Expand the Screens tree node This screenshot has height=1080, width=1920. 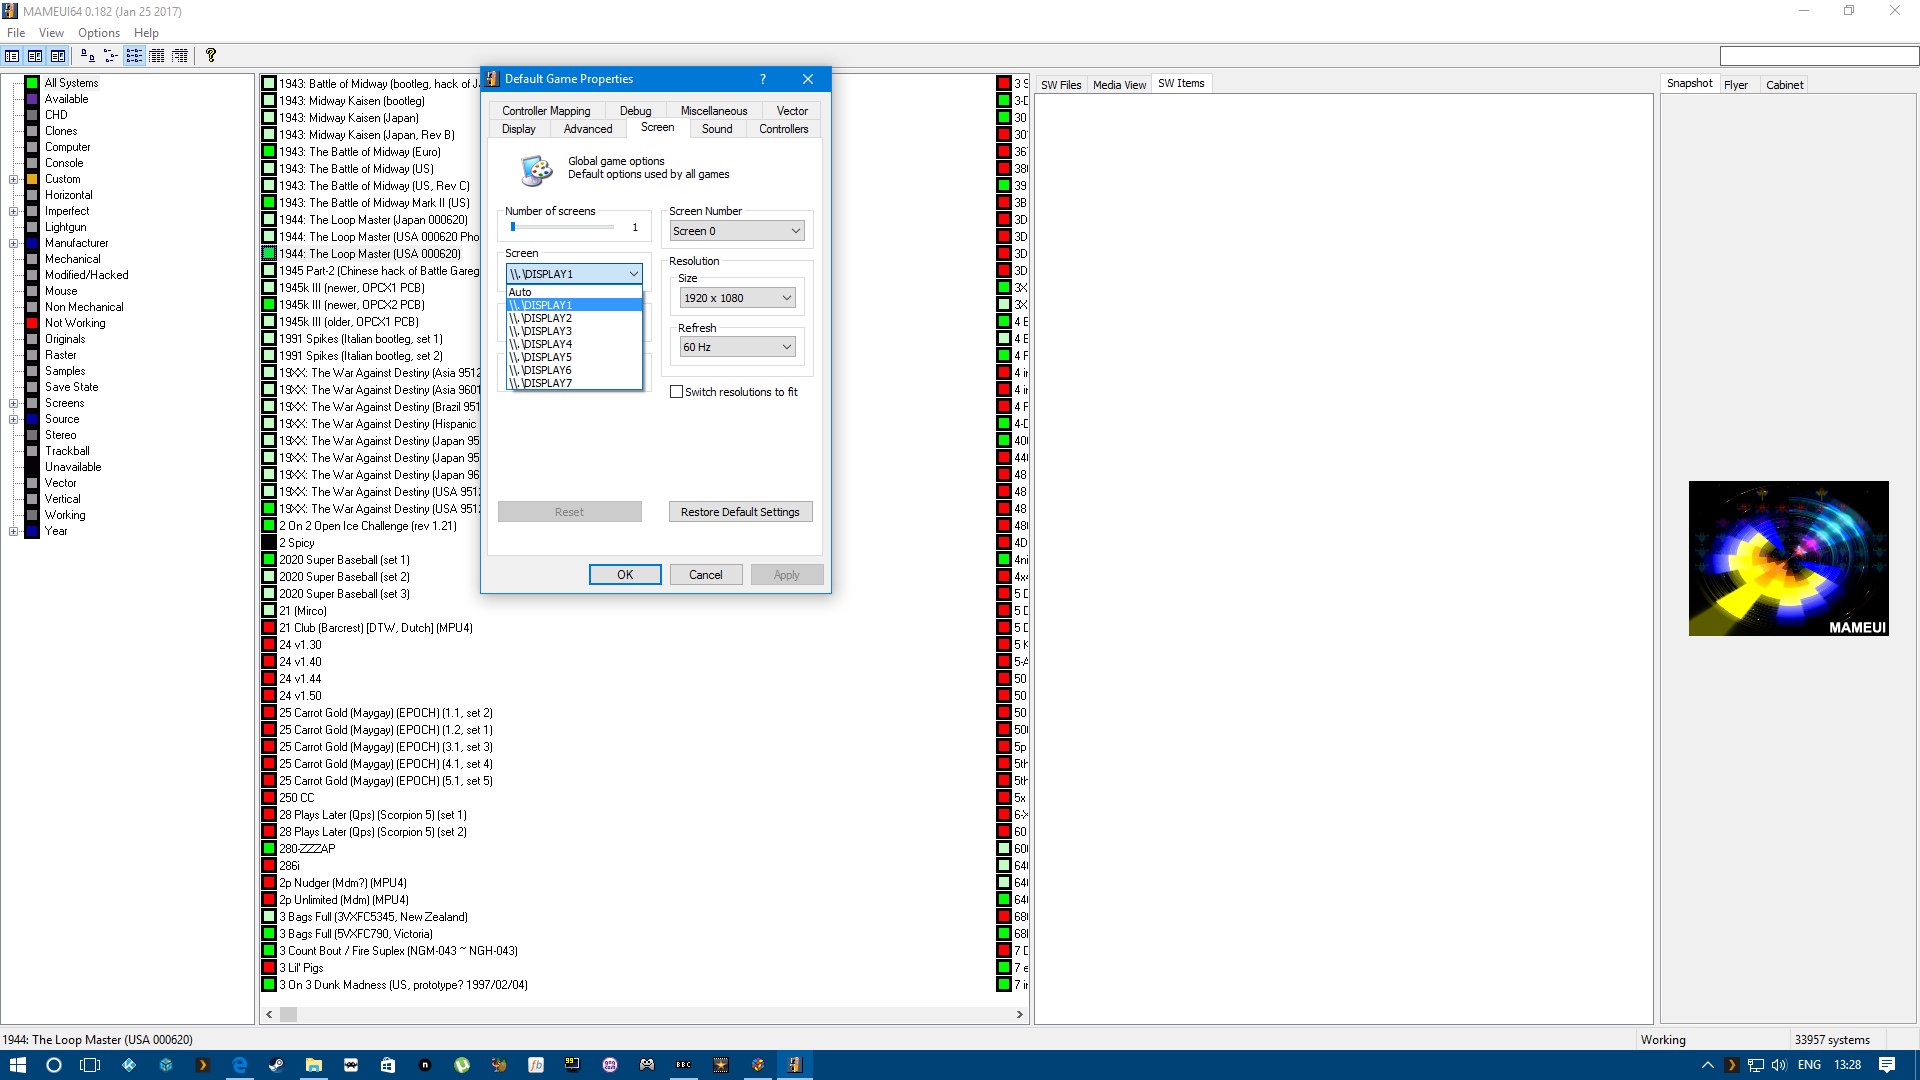point(14,403)
